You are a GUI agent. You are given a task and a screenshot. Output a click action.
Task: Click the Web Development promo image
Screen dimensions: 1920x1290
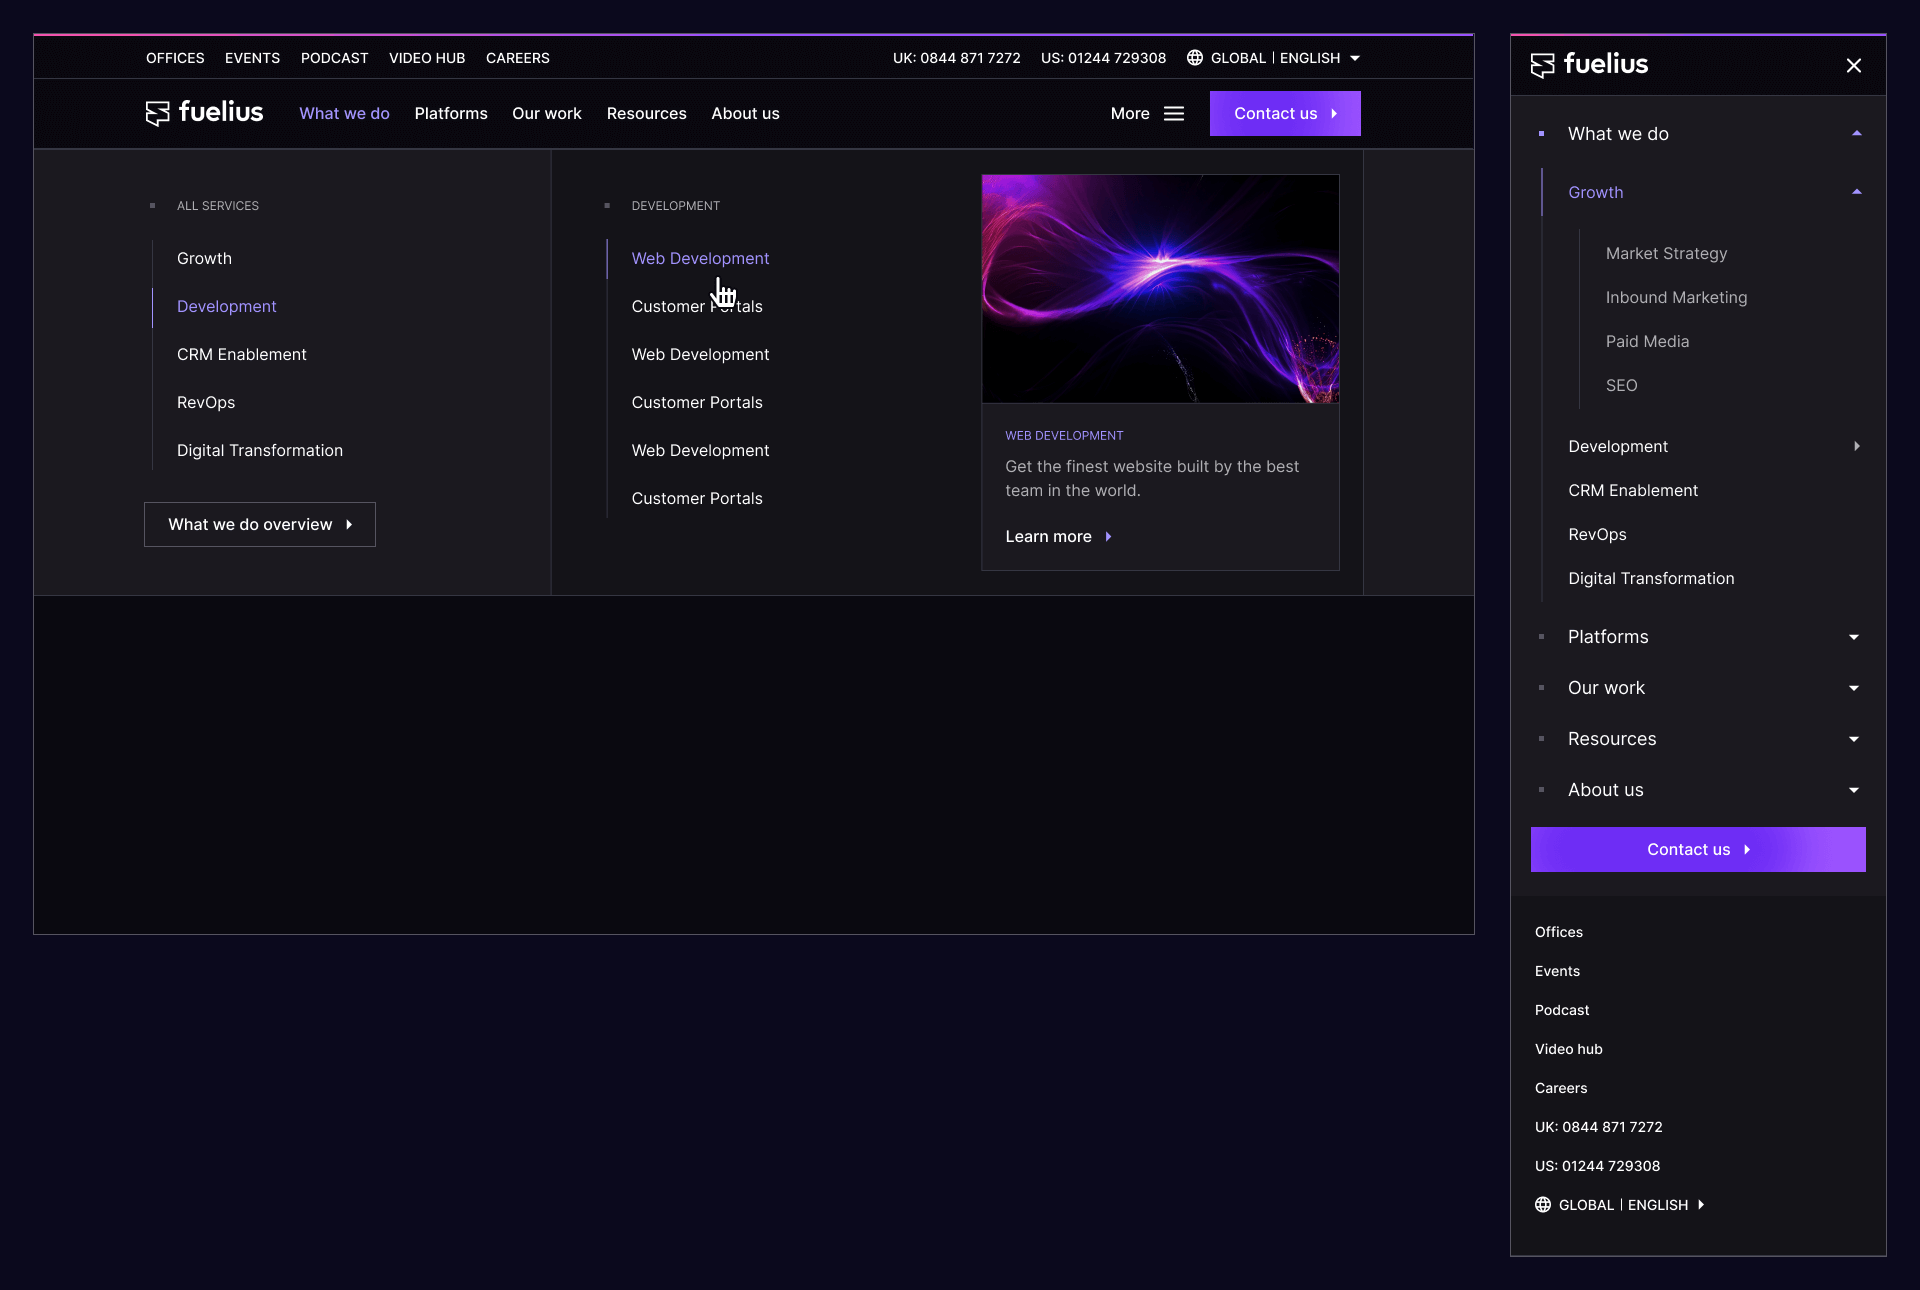(x=1160, y=289)
